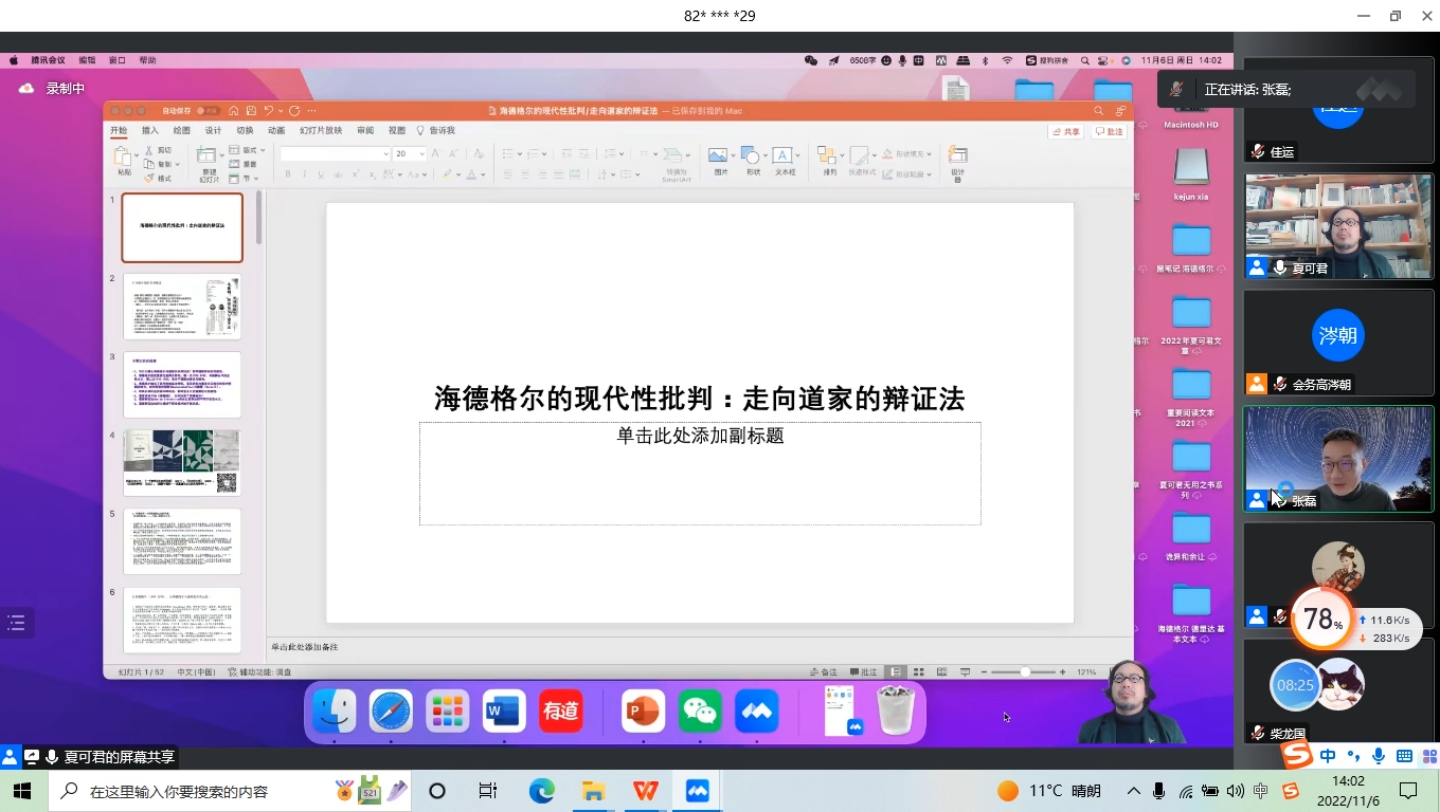
Task: Open WeChat from the Mac dock
Action: click(700, 711)
